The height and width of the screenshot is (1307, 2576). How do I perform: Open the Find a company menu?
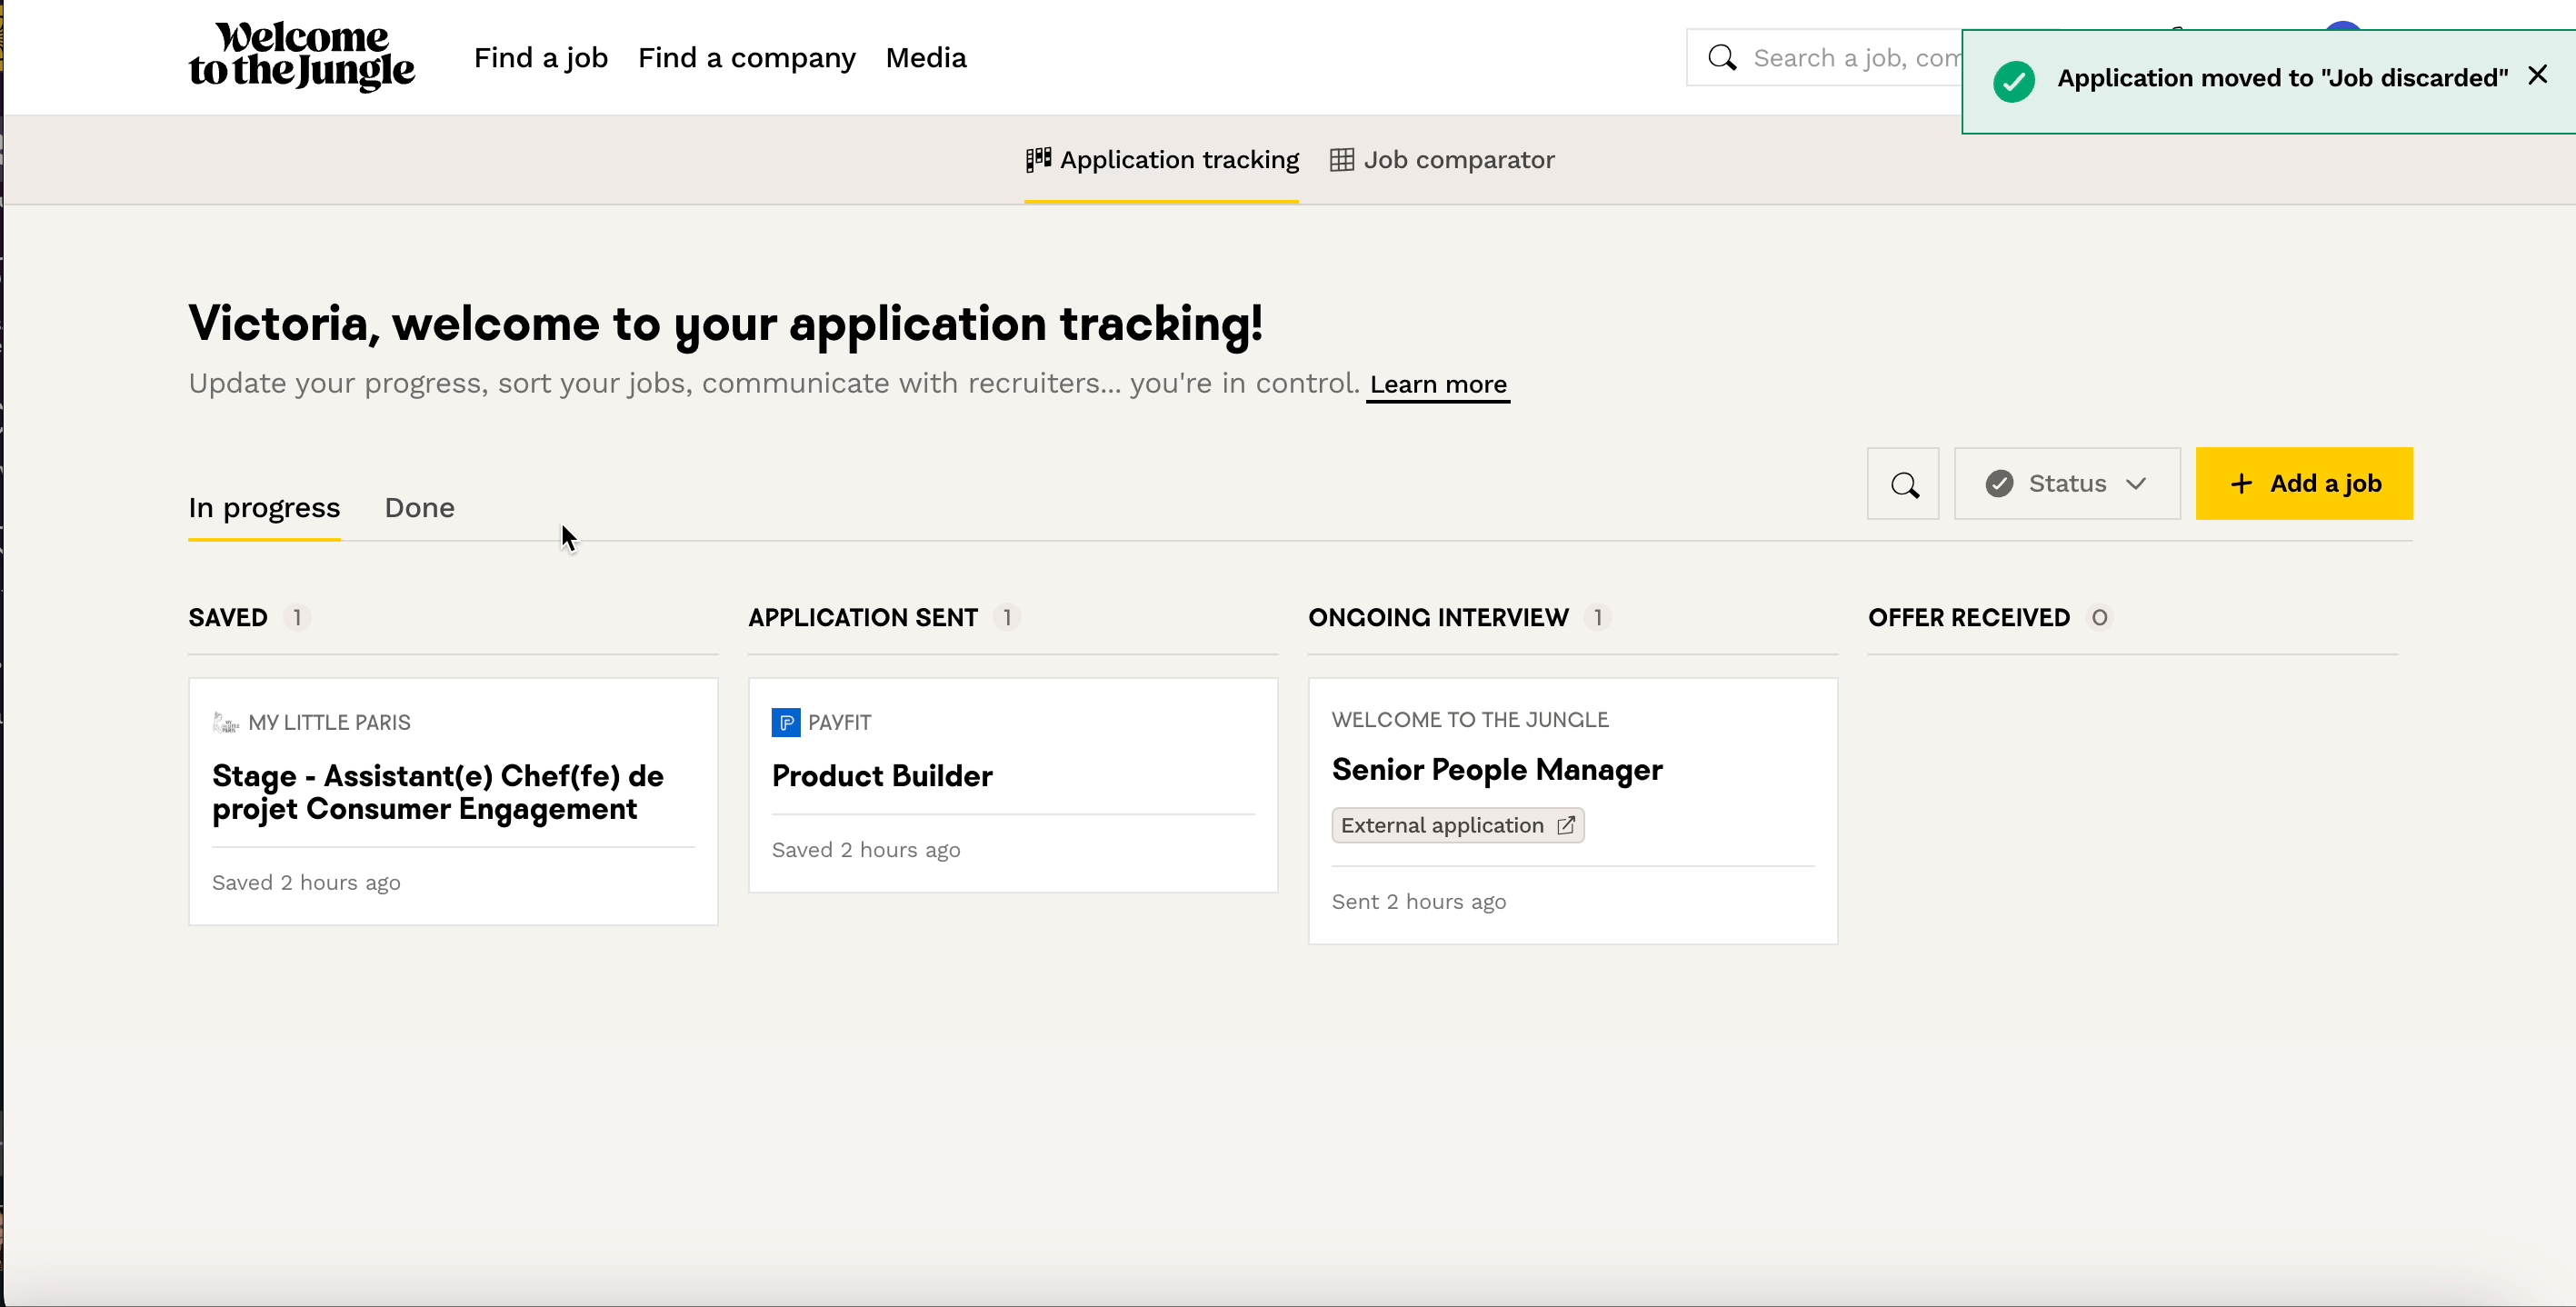click(746, 58)
